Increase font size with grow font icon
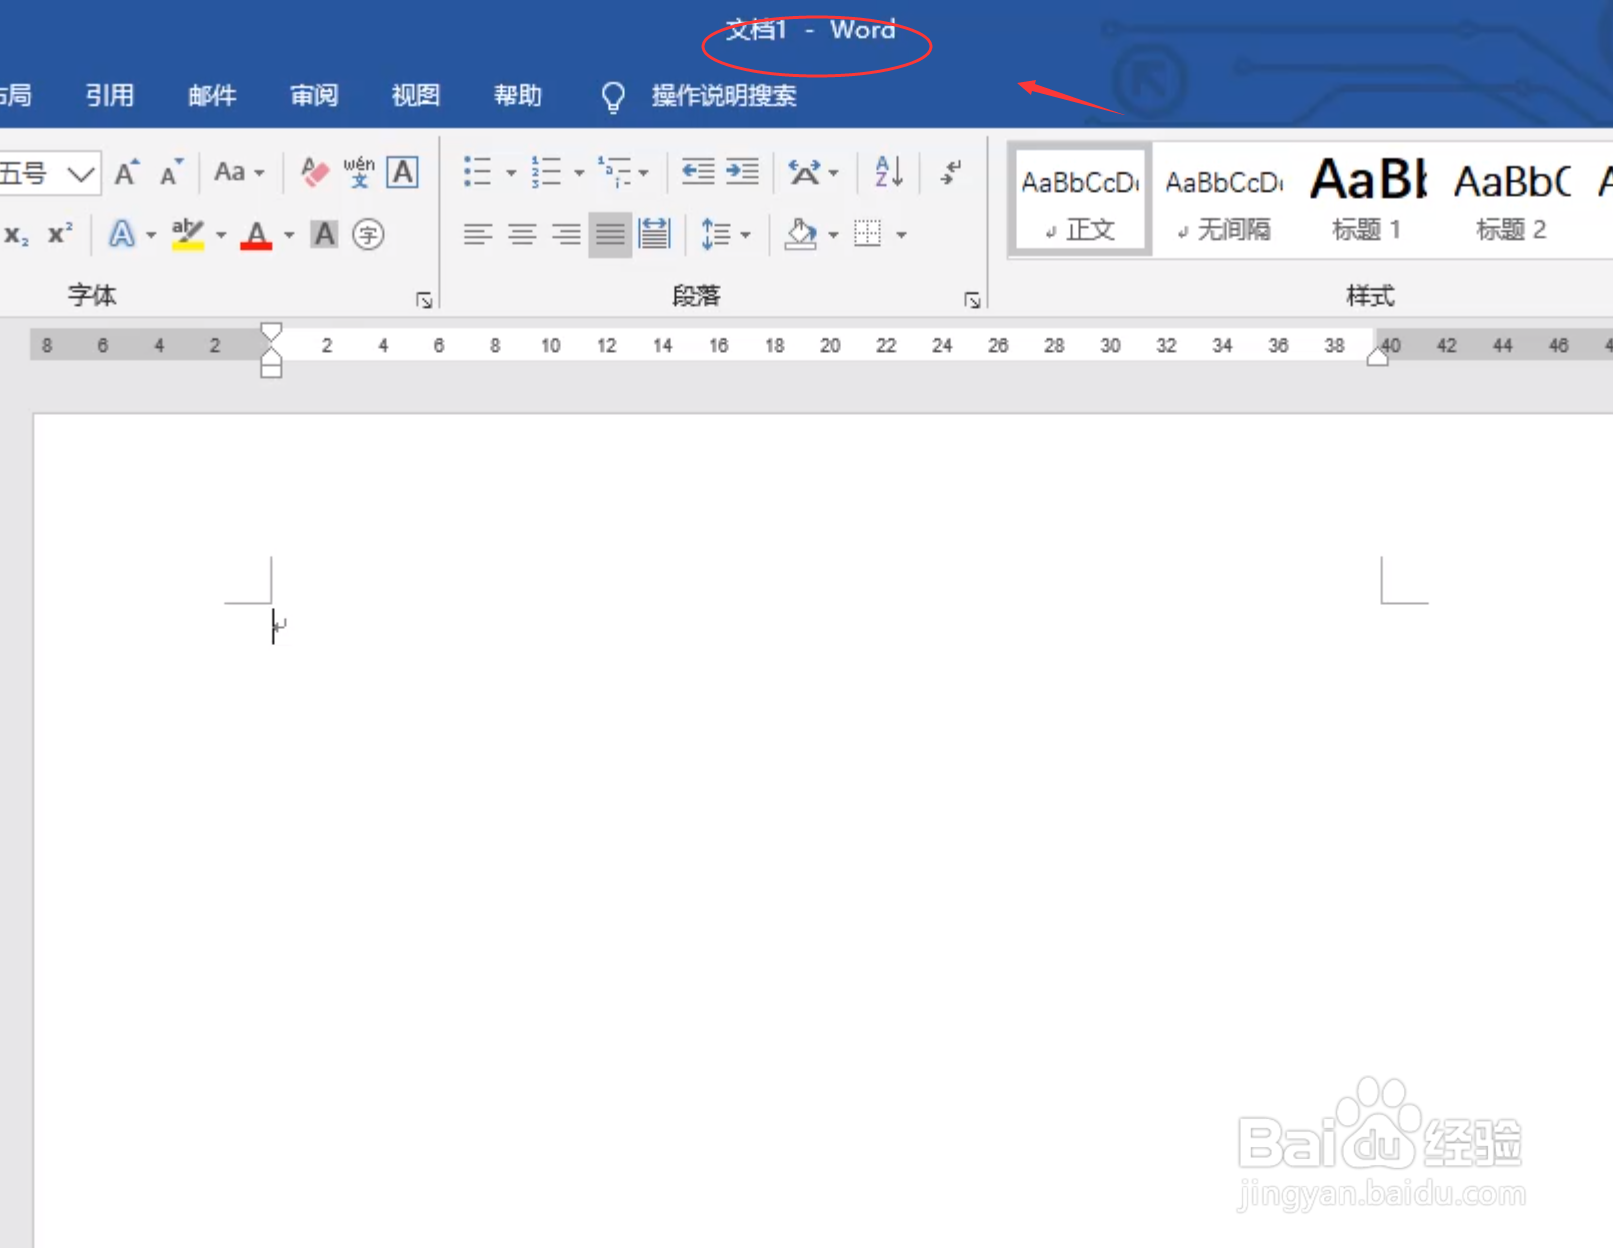The image size is (1613, 1248). (x=126, y=173)
